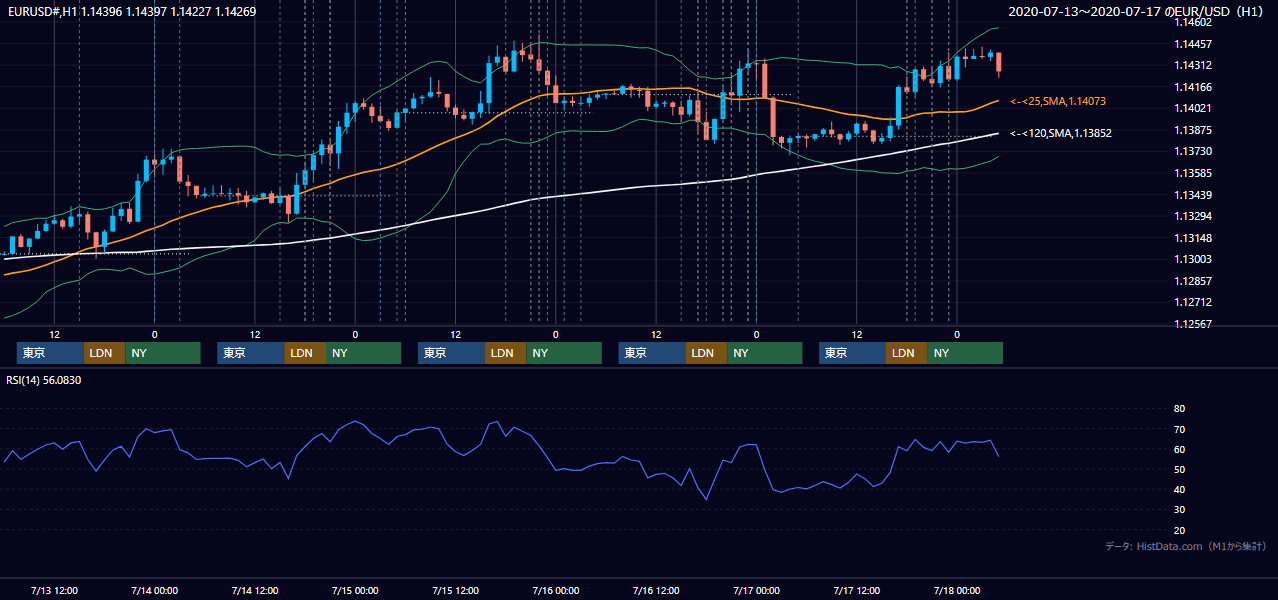
Task: Click time axis label 7/14 12:00
Action: [x=254, y=590]
